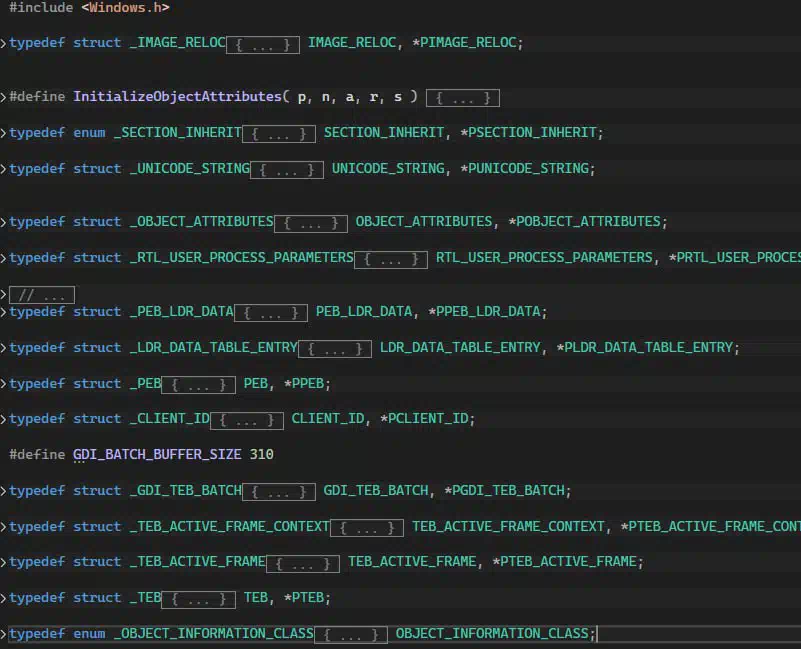The width and height of the screenshot is (801, 649).
Task: Expand _OBJECT_INFORMATION_CLASS enum gutter chevron
Action: [x=4, y=634]
